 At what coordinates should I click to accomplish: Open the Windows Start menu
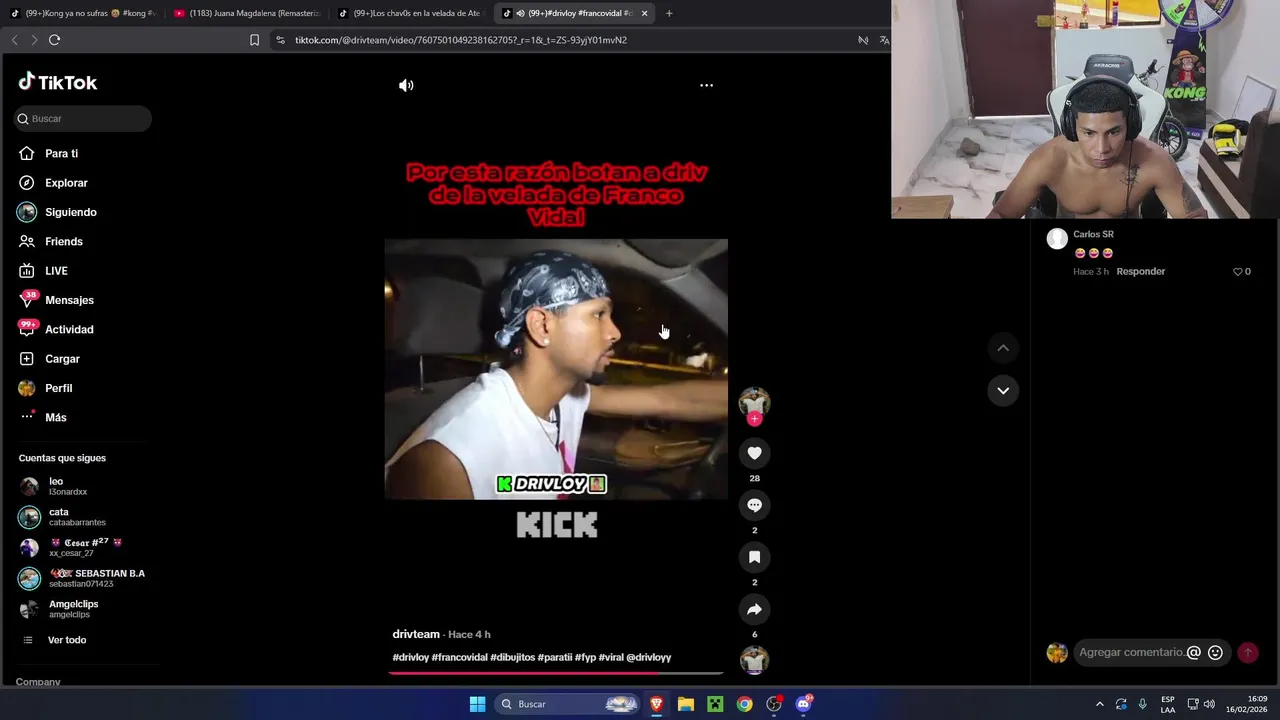477,704
